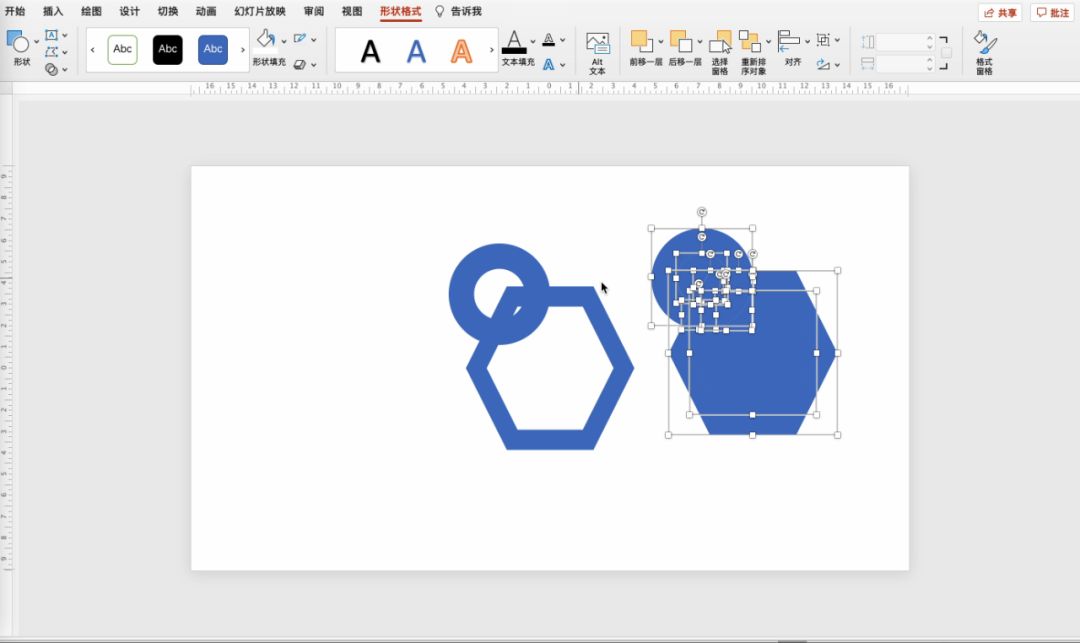The height and width of the screenshot is (643, 1080).
Task: Click the shape width input field
Action: click(901, 64)
